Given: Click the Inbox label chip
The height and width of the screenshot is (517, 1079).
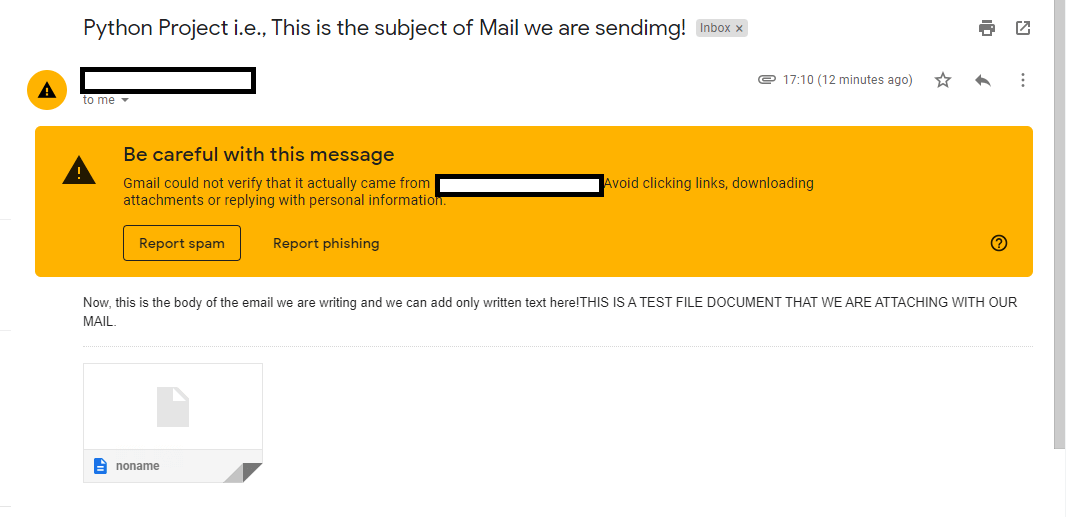Looking at the screenshot, I should tap(721, 28).
